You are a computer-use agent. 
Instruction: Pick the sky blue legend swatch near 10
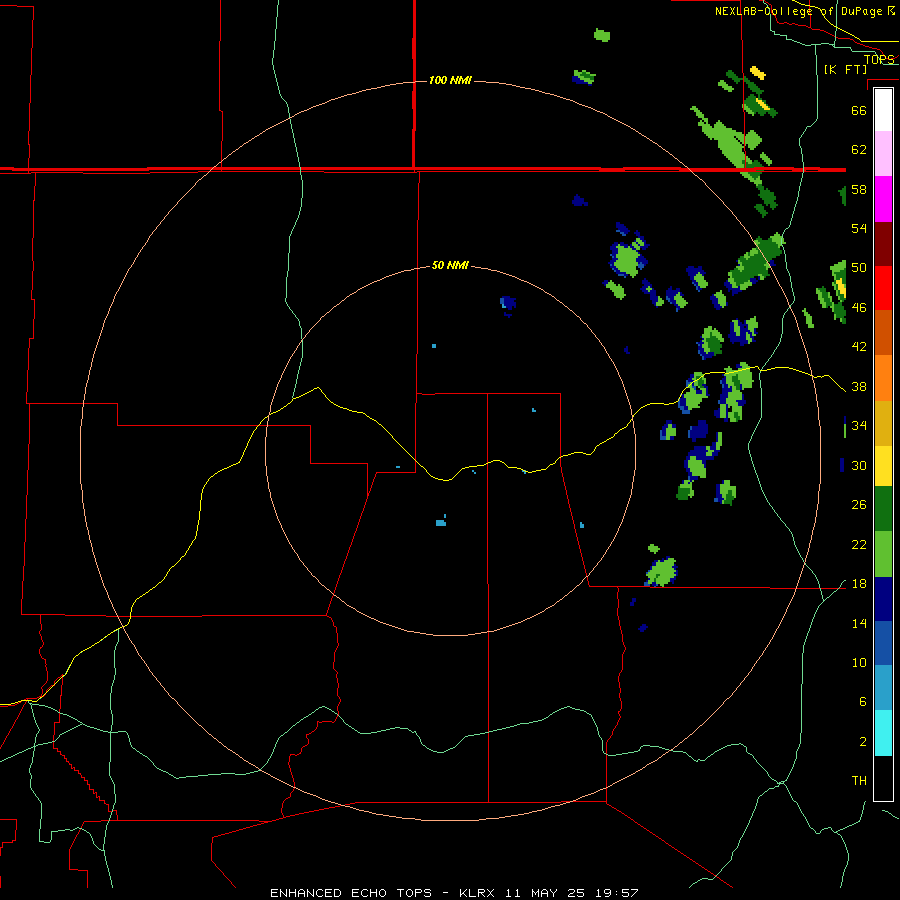pyautogui.click(x=883, y=687)
